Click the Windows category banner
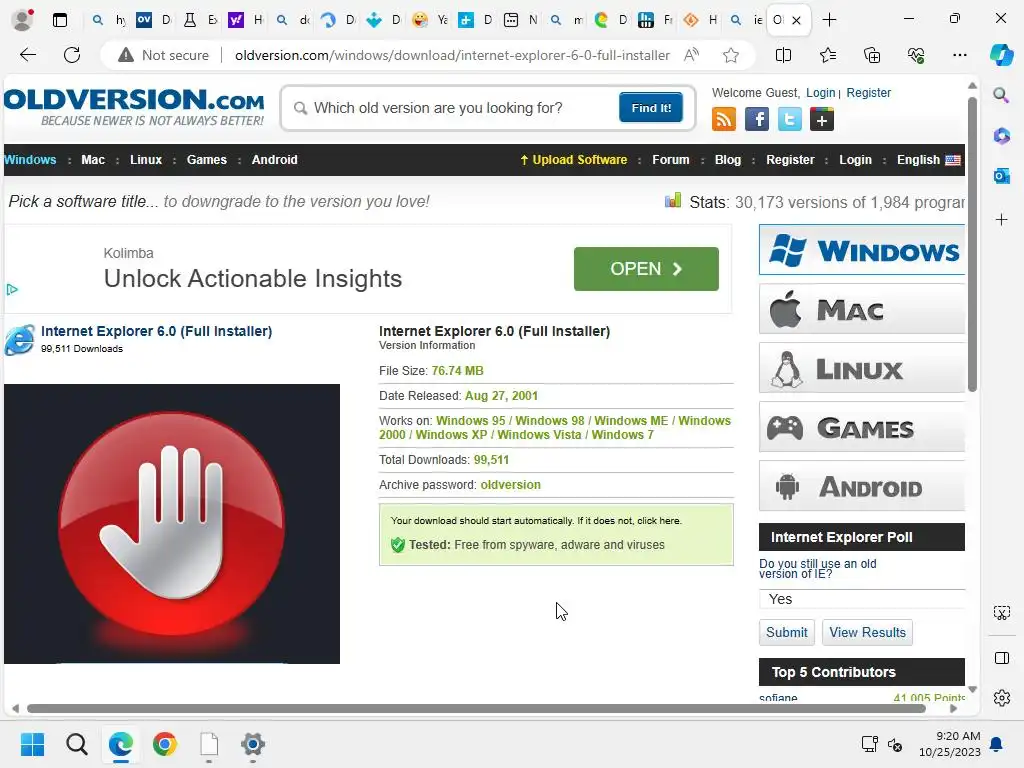Viewport: 1024px width, 768px height. coord(861,249)
